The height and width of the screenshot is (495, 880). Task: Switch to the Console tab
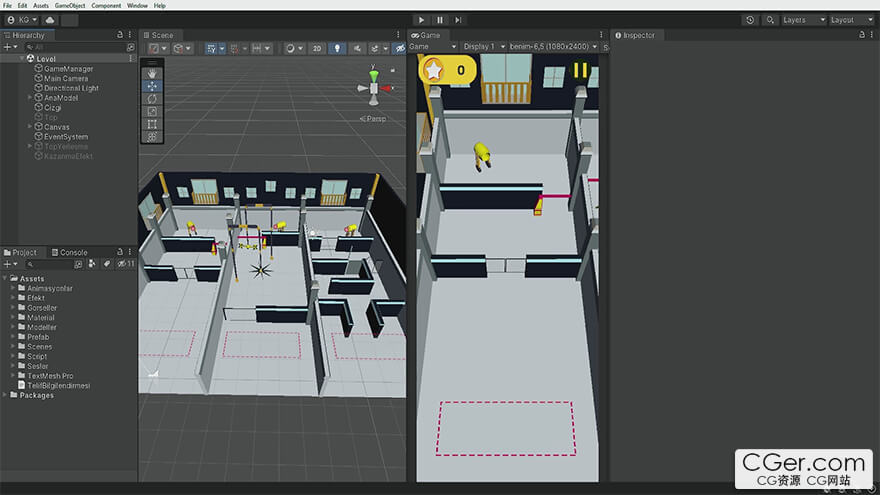click(x=69, y=253)
